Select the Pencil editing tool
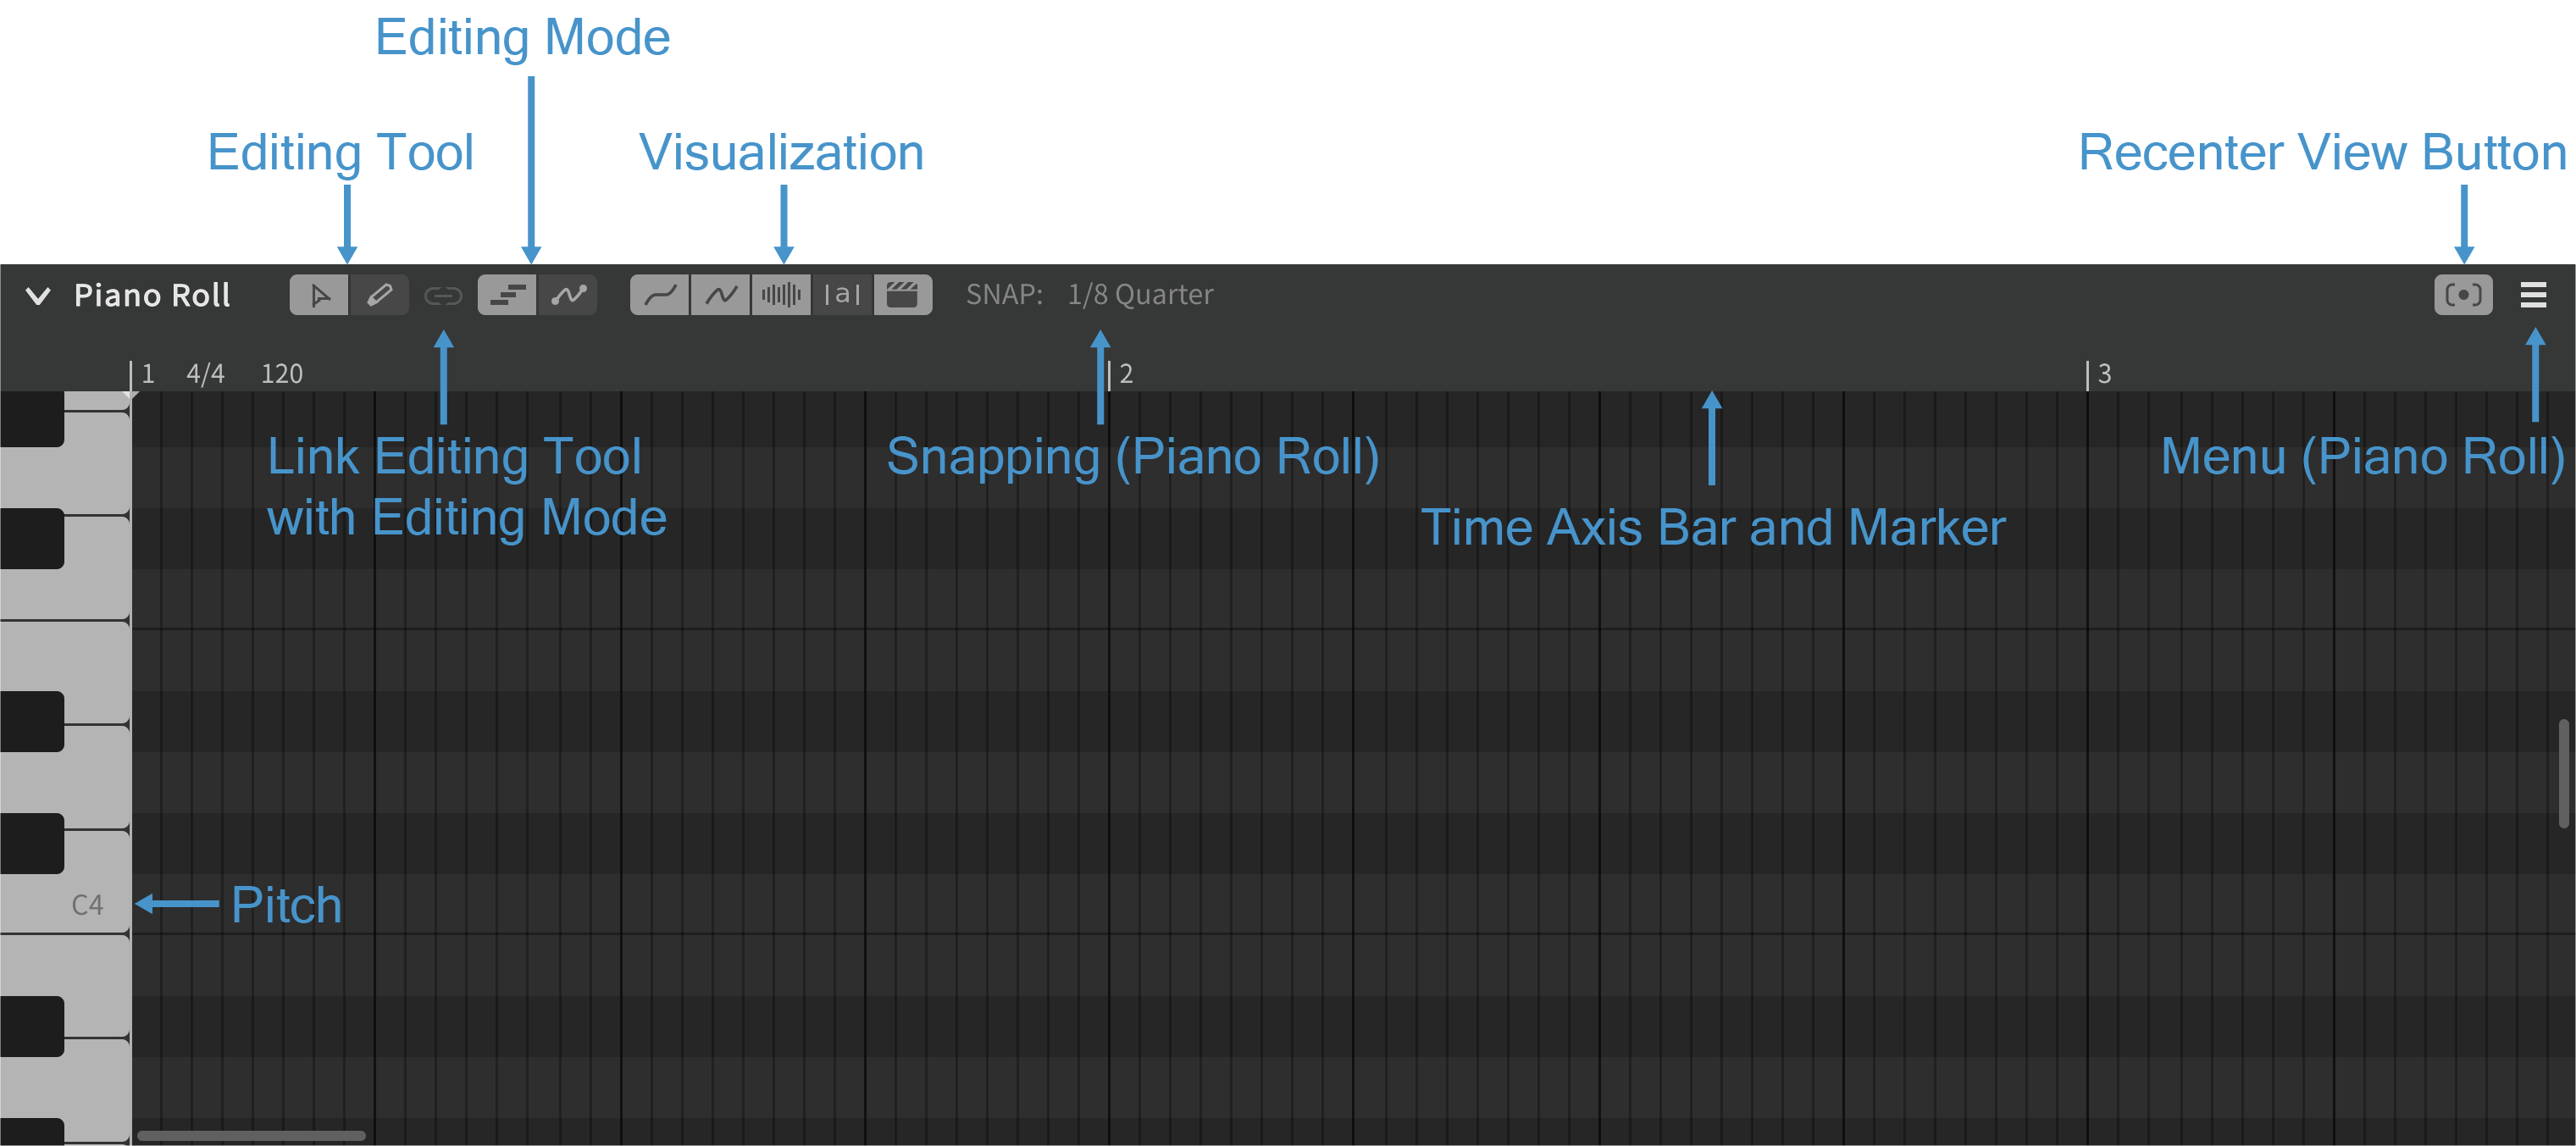Viewport: 2576px width, 1146px height. 379,295
